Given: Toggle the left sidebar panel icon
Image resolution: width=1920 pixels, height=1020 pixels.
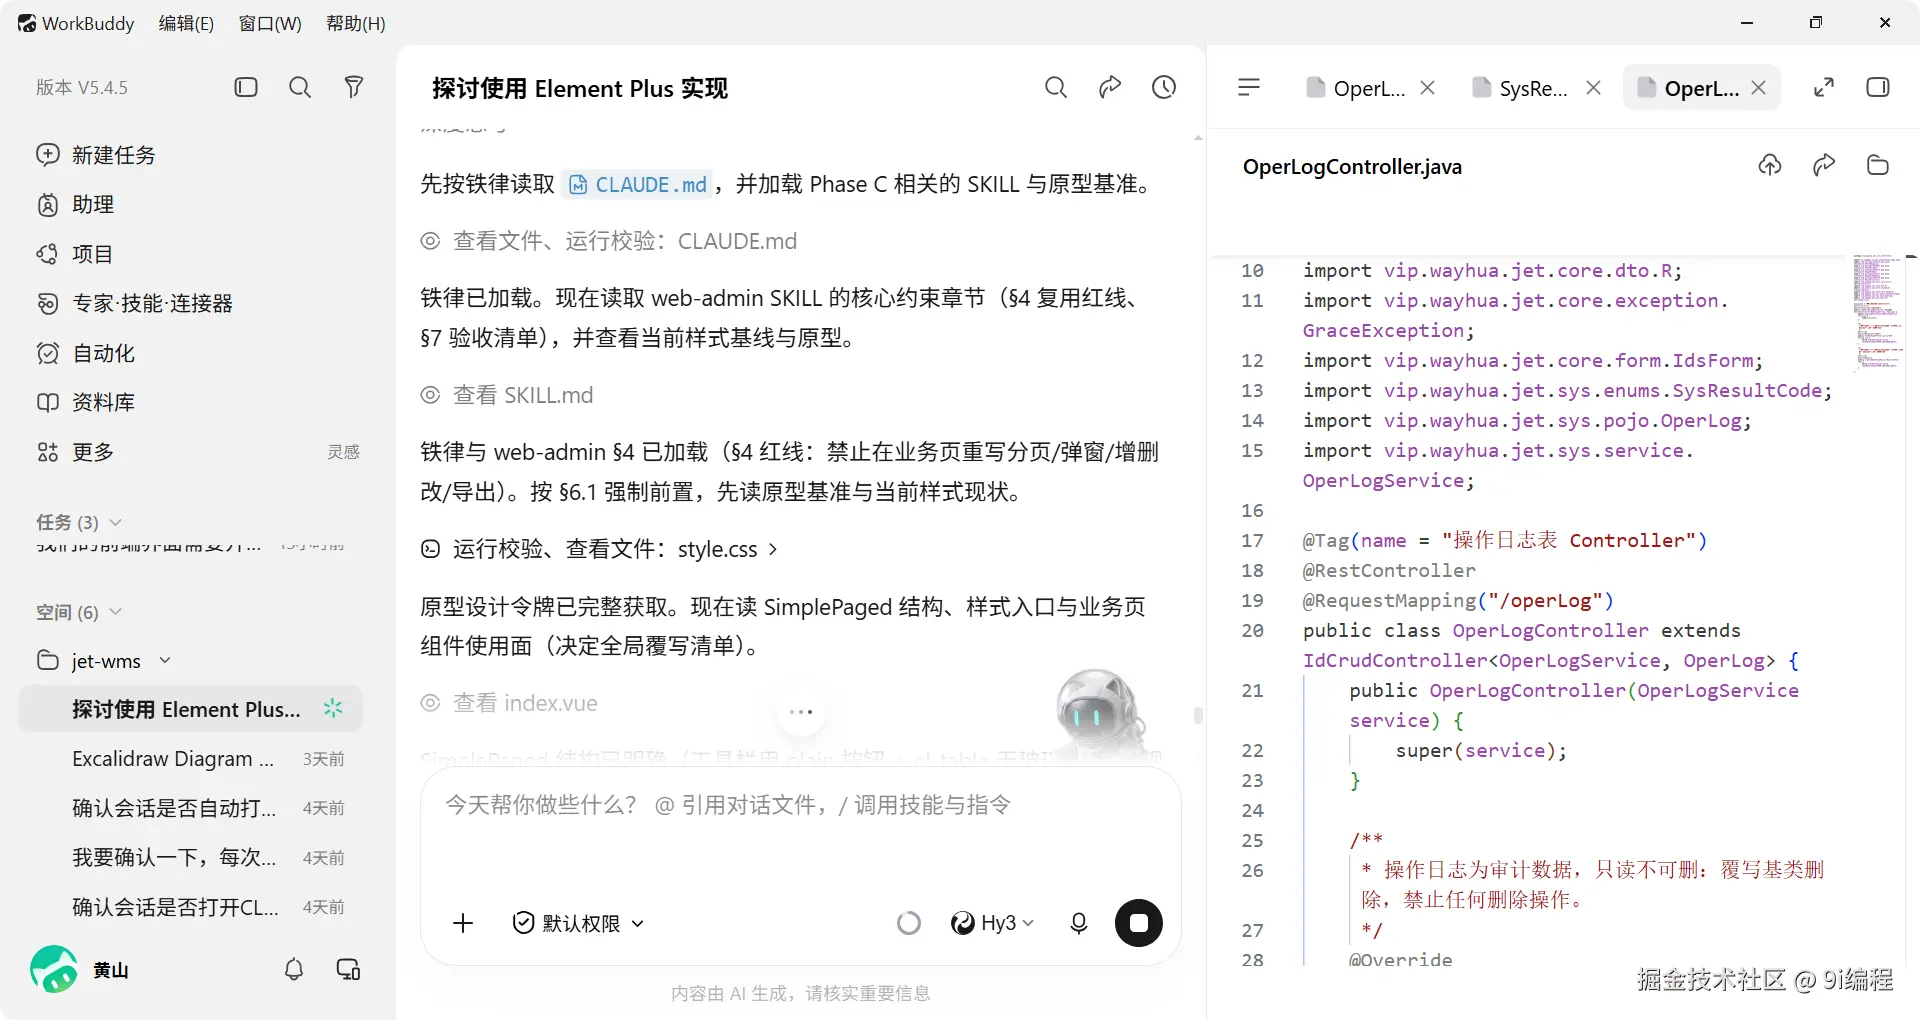Looking at the screenshot, I should tap(246, 87).
